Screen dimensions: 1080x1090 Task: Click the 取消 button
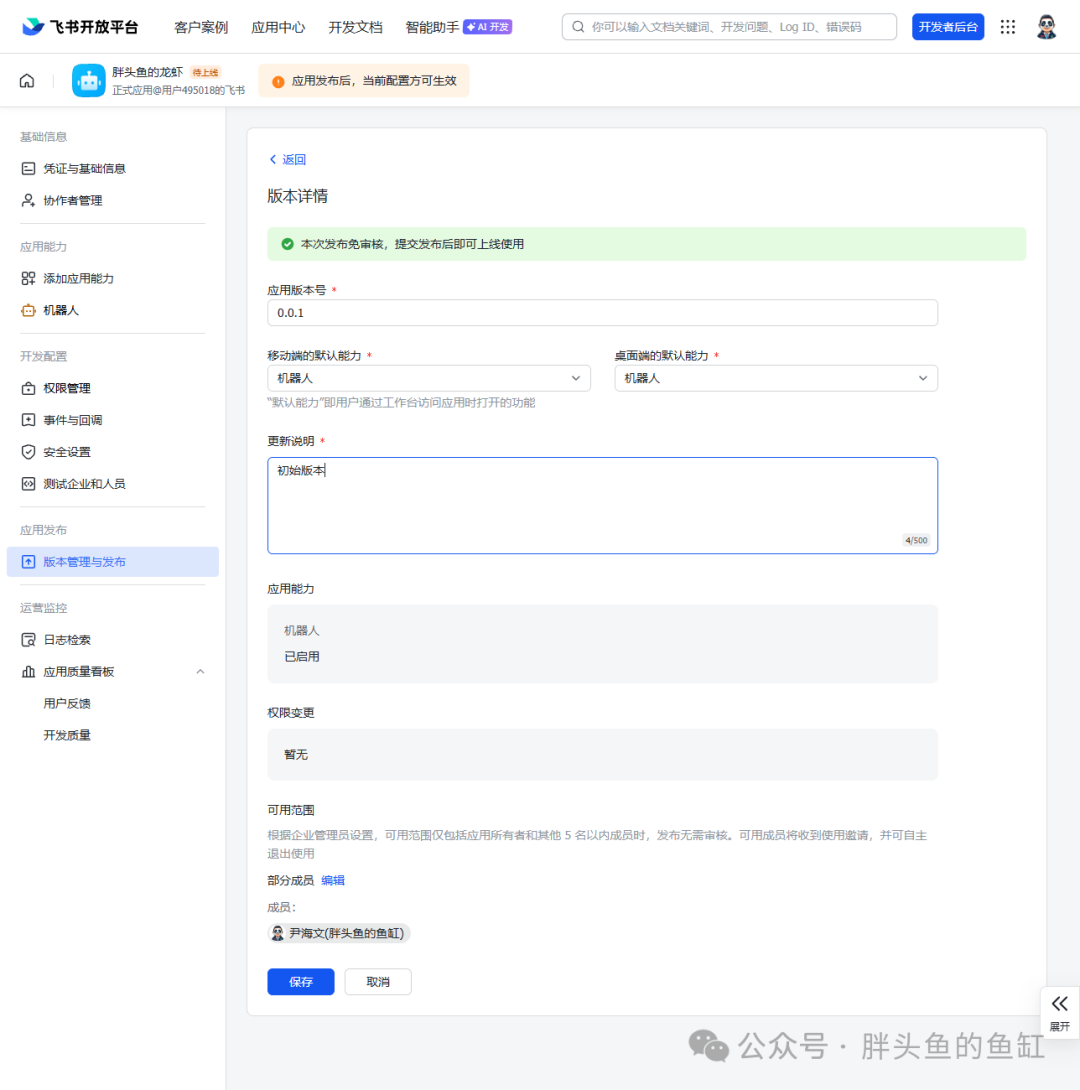[x=378, y=982]
